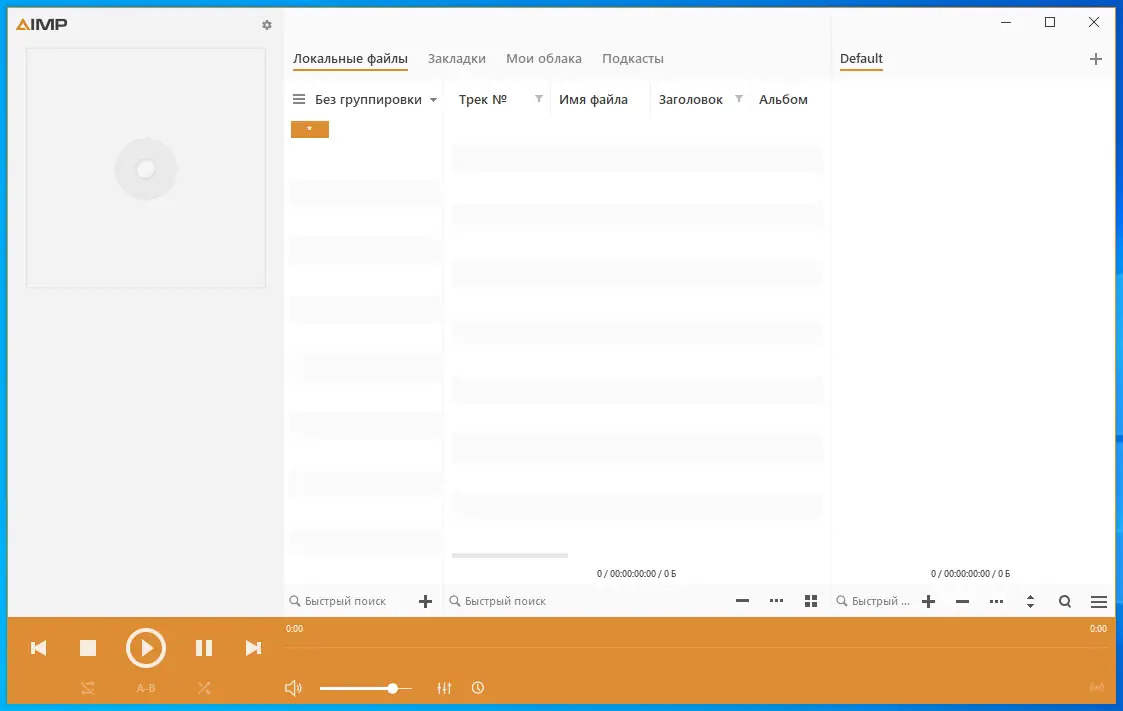Add a new playlist with plus
Viewport: 1123px width, 711px height.
[x=1095, y=59]
